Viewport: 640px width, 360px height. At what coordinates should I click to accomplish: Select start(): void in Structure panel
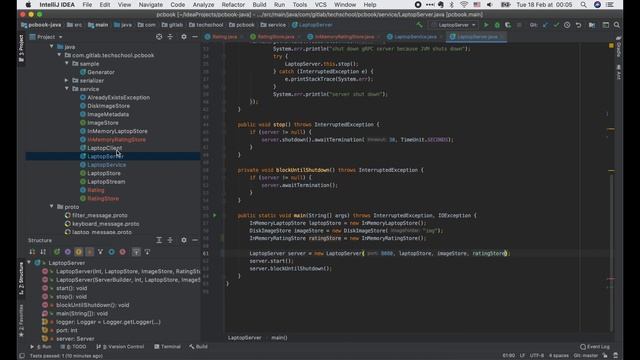pyautogui.click(x=71, y=288)
